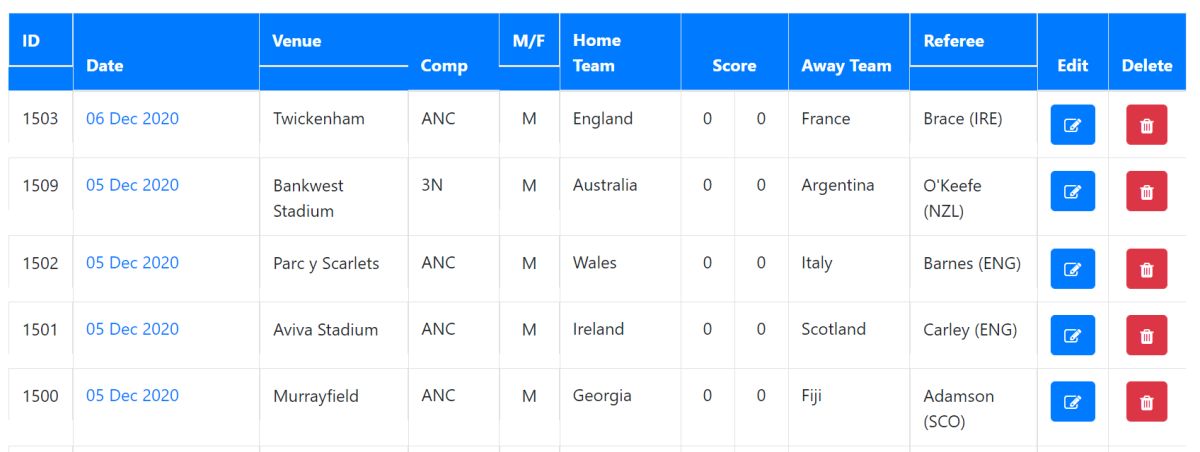Delete the Georgia vs Fiji fixture
Screen dimensions: 1200x452
1146,402
